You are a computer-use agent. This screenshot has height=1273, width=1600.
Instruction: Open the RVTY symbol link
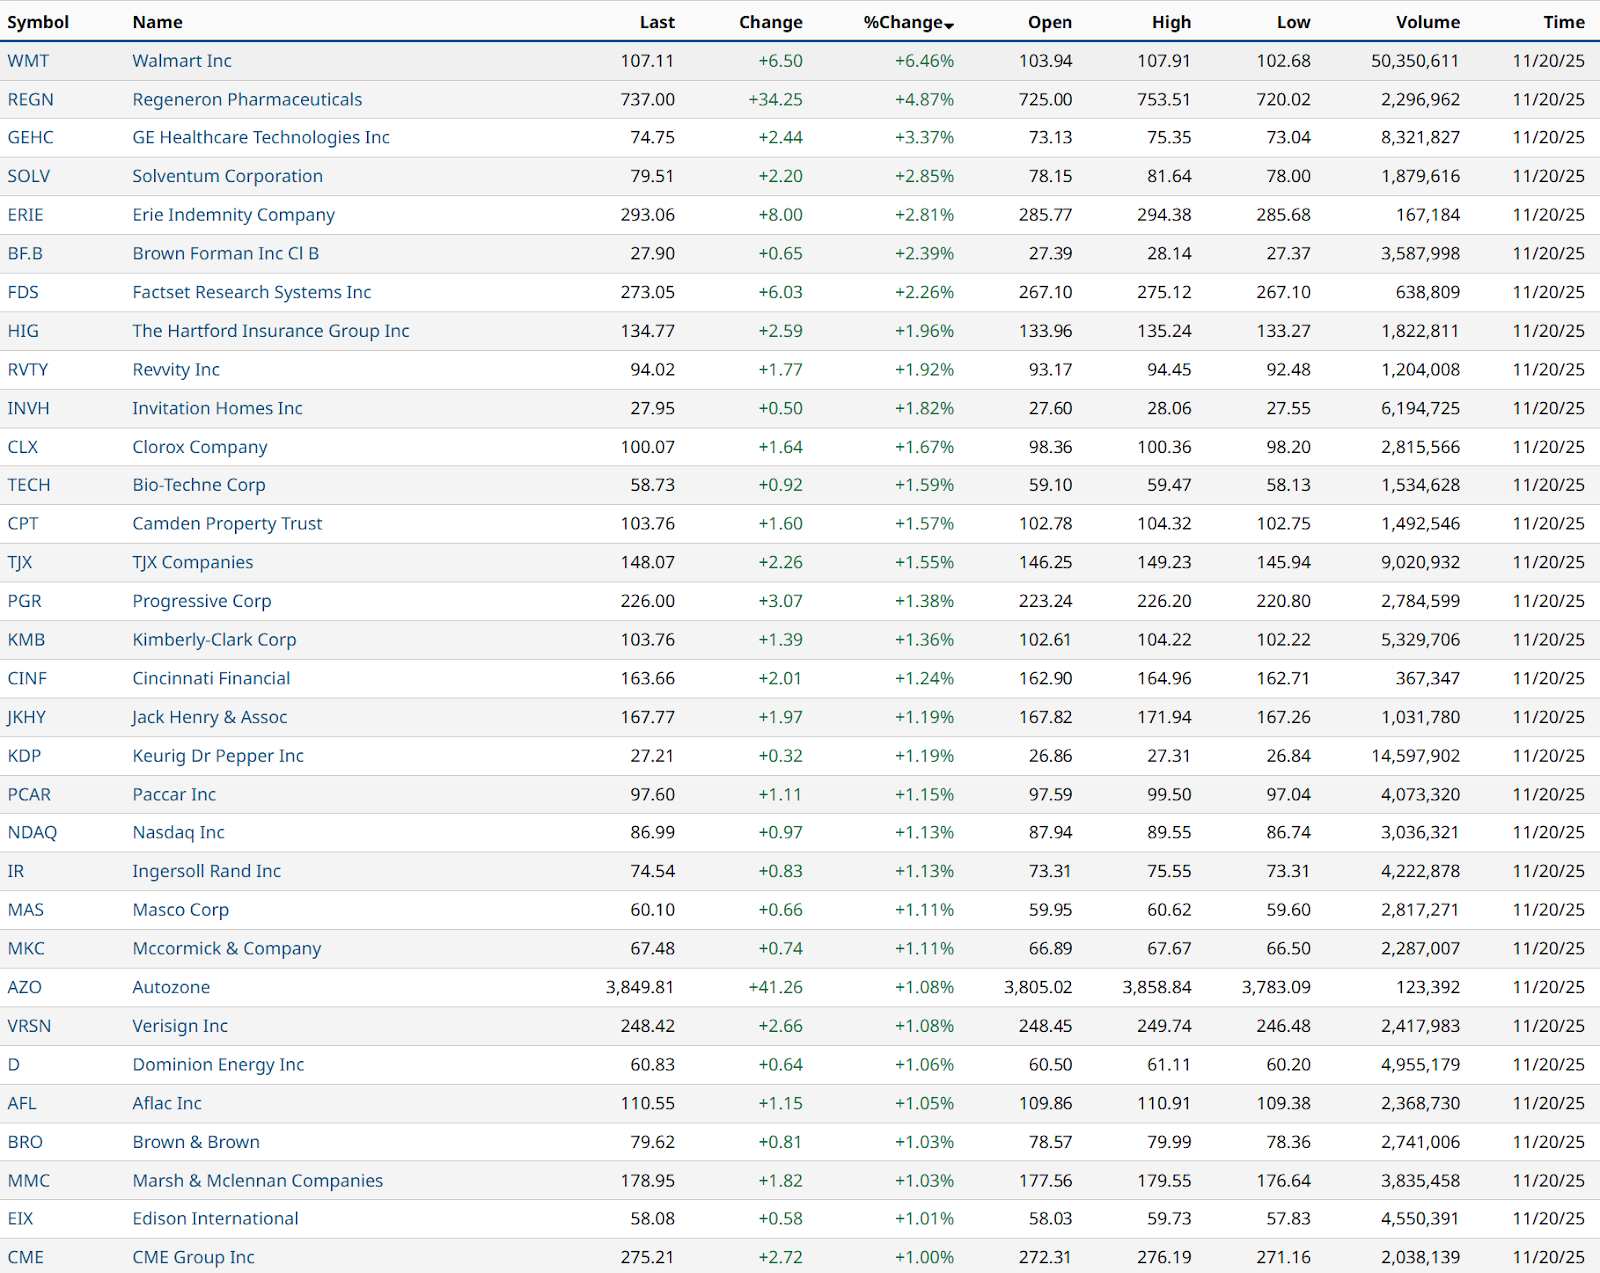click(x=28, y=370)
